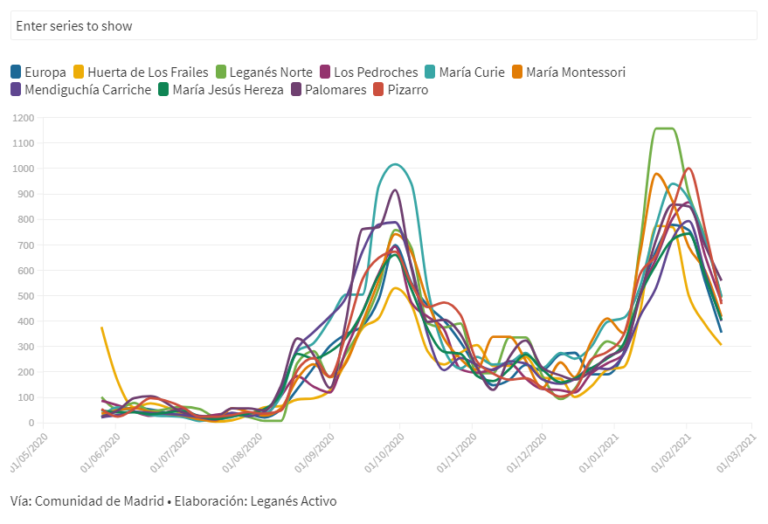Toggle the Europa series label

tap(45, 72)
